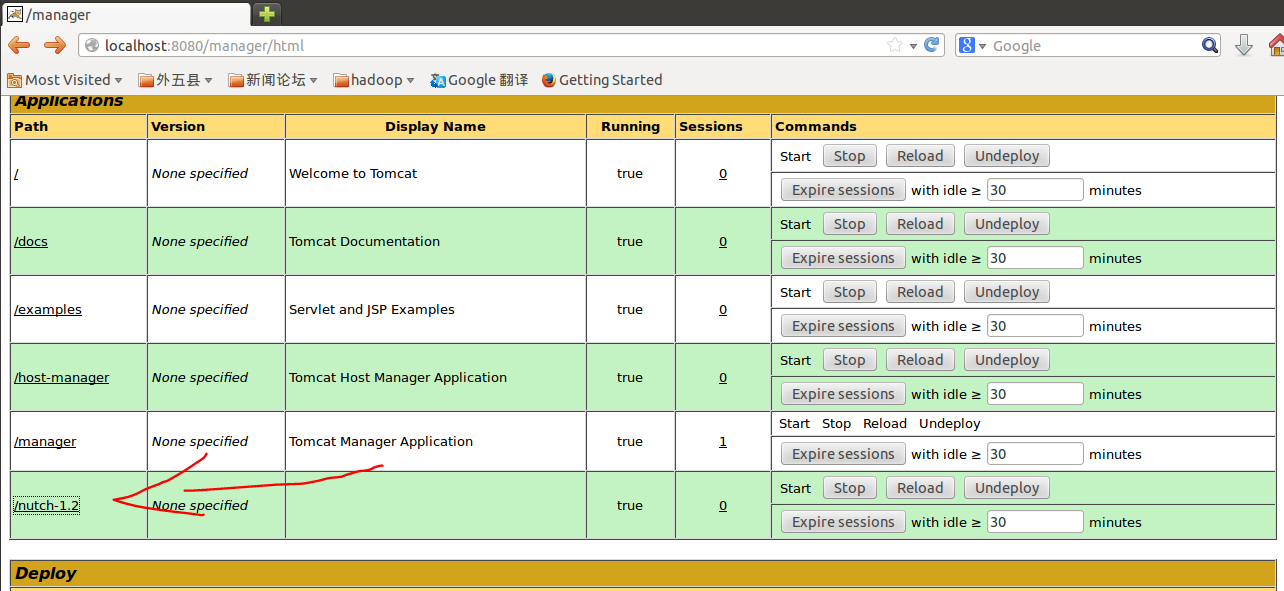Stop the /docs application

pyautogui.click(x=849, y=224)
